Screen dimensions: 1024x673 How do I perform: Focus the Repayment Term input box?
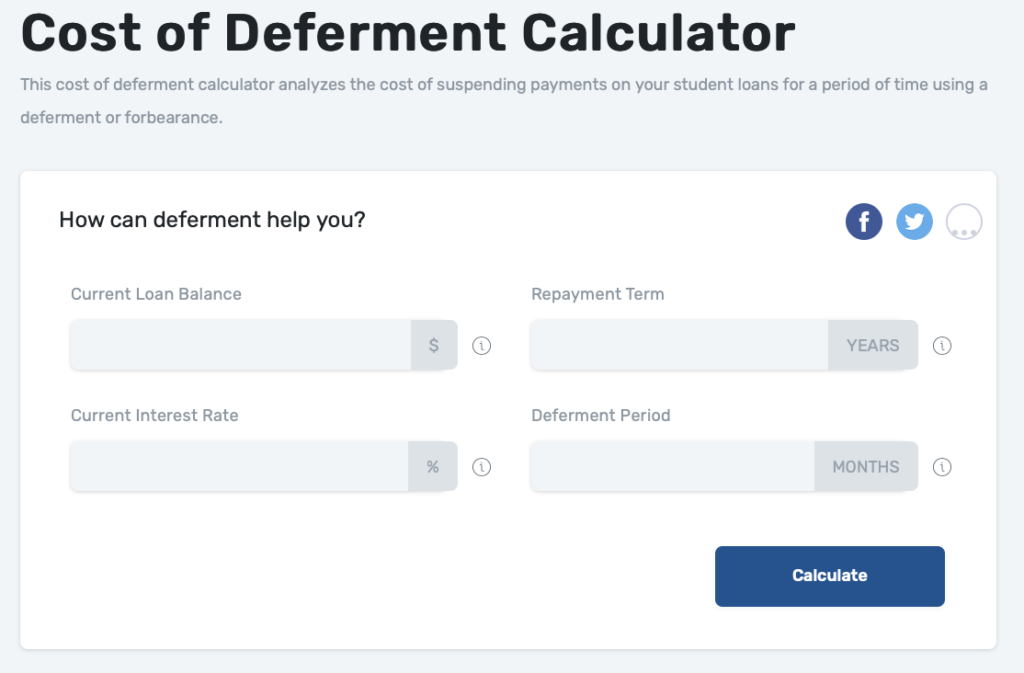coord(679,345)
